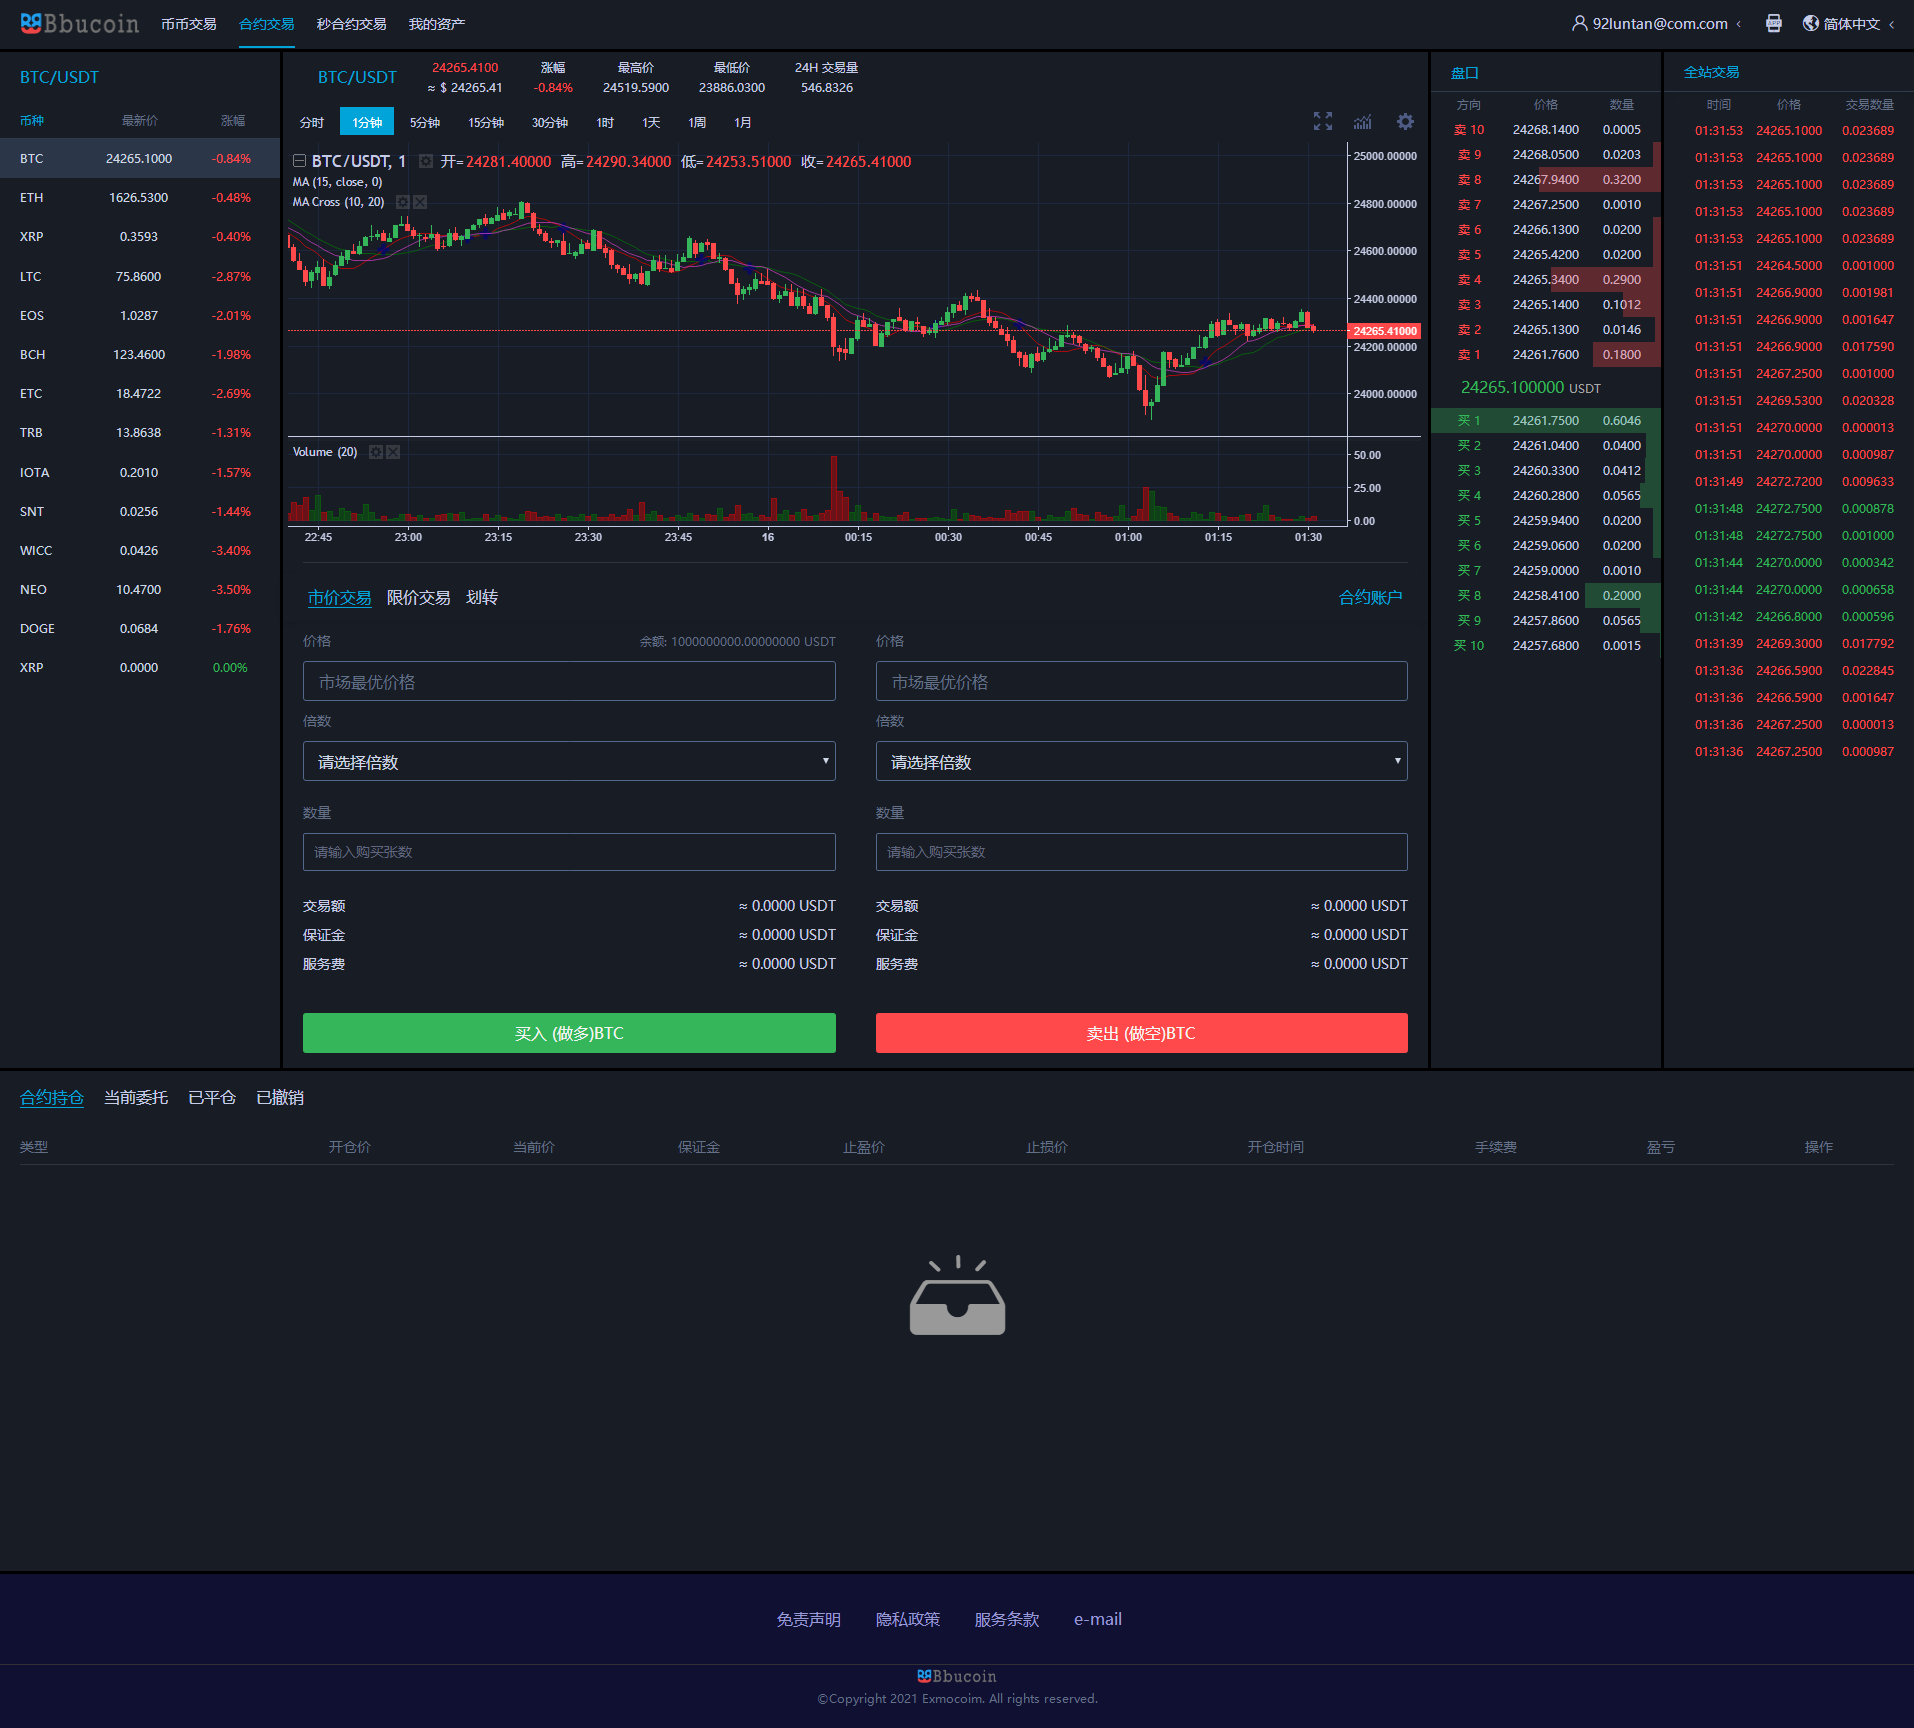The height and width of the screenshot is (1728, 1914).
Task: Click the empty inbox placeholder icon
Action: pyautogui.click(x=957, y=1295)
